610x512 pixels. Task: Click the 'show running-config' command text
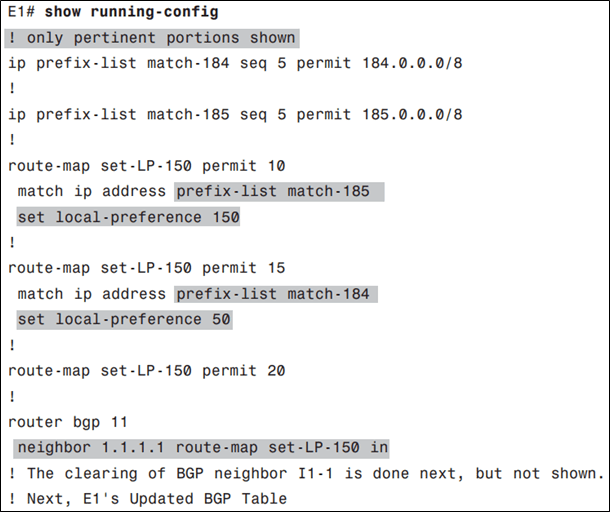click(x=133, y=12)
